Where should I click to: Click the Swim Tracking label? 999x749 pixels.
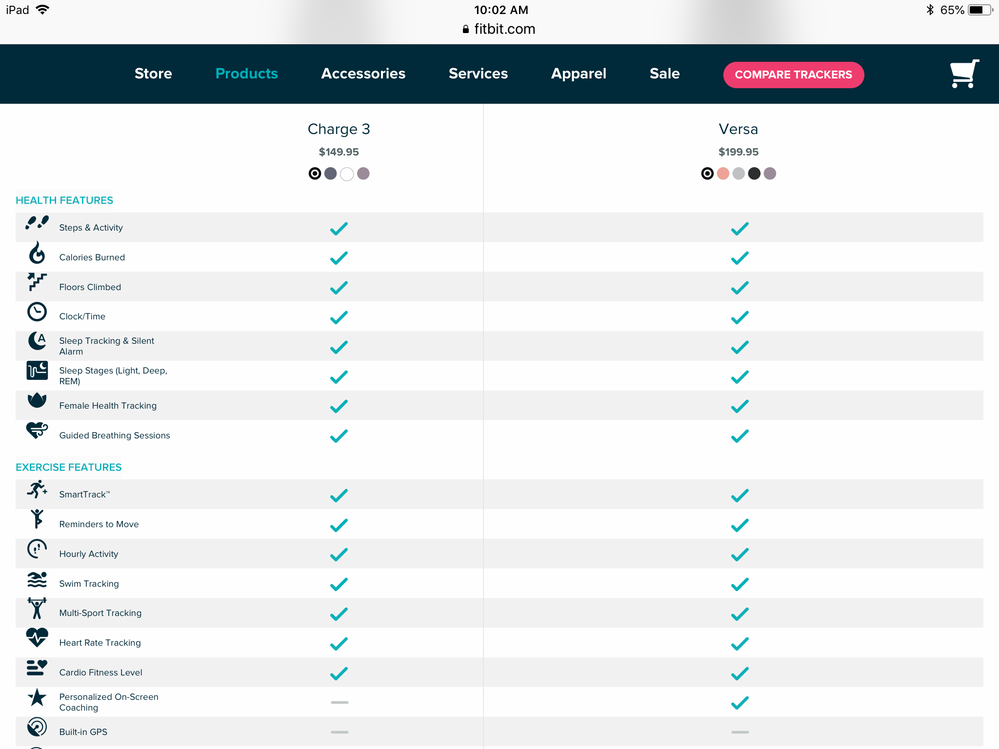pyautogui.click(x=89, y=583)
